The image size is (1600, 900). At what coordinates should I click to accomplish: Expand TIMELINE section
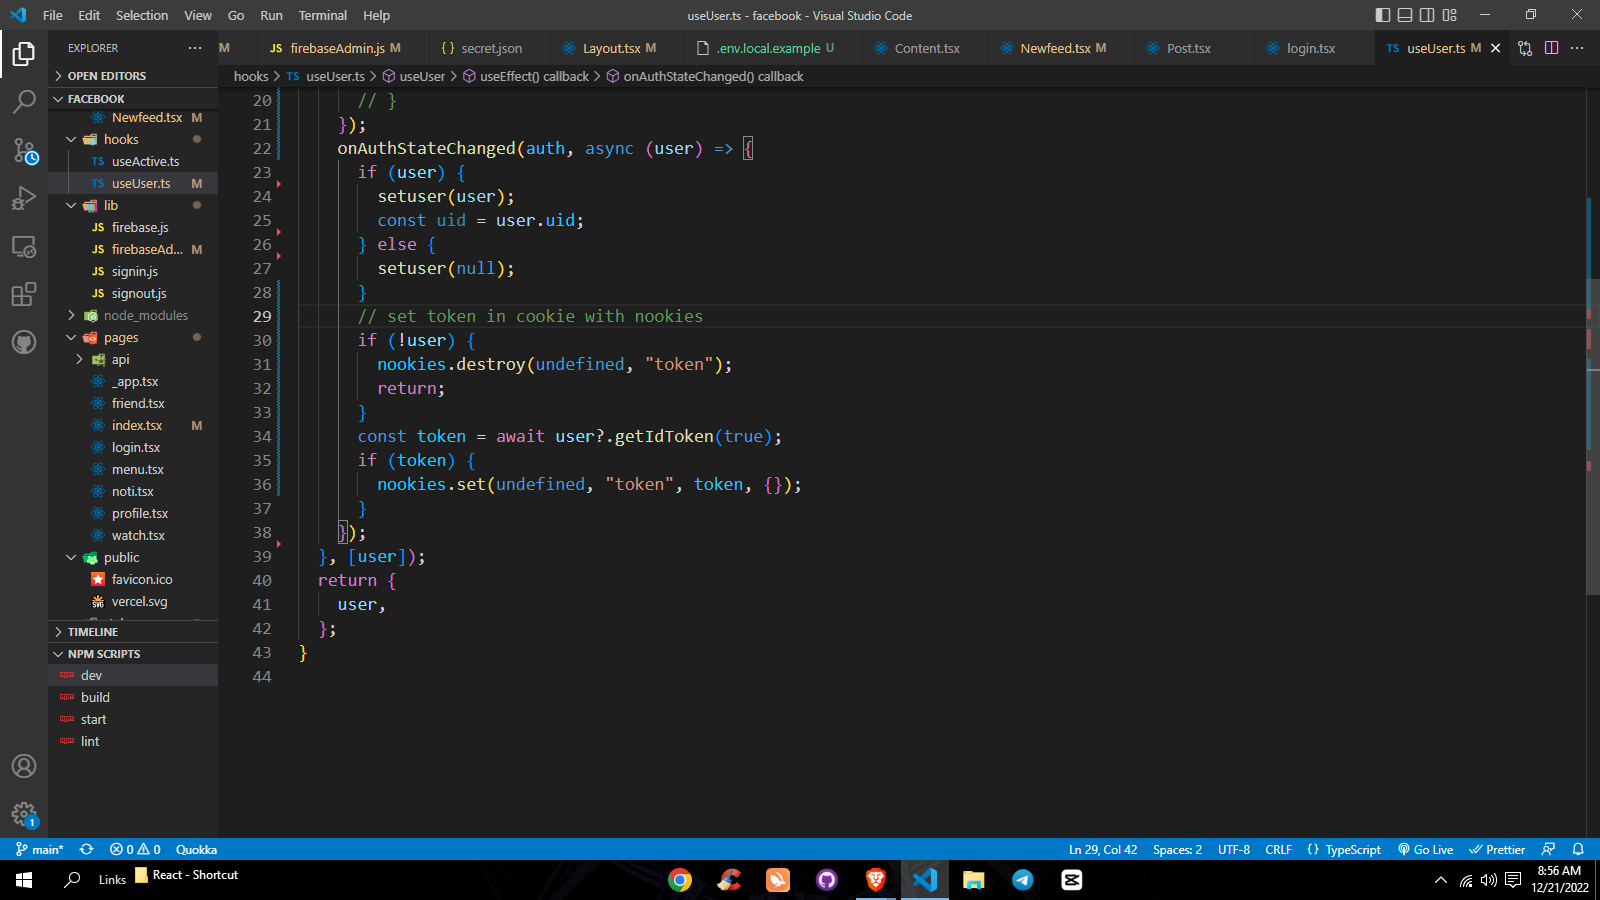[x=133, y=632]
